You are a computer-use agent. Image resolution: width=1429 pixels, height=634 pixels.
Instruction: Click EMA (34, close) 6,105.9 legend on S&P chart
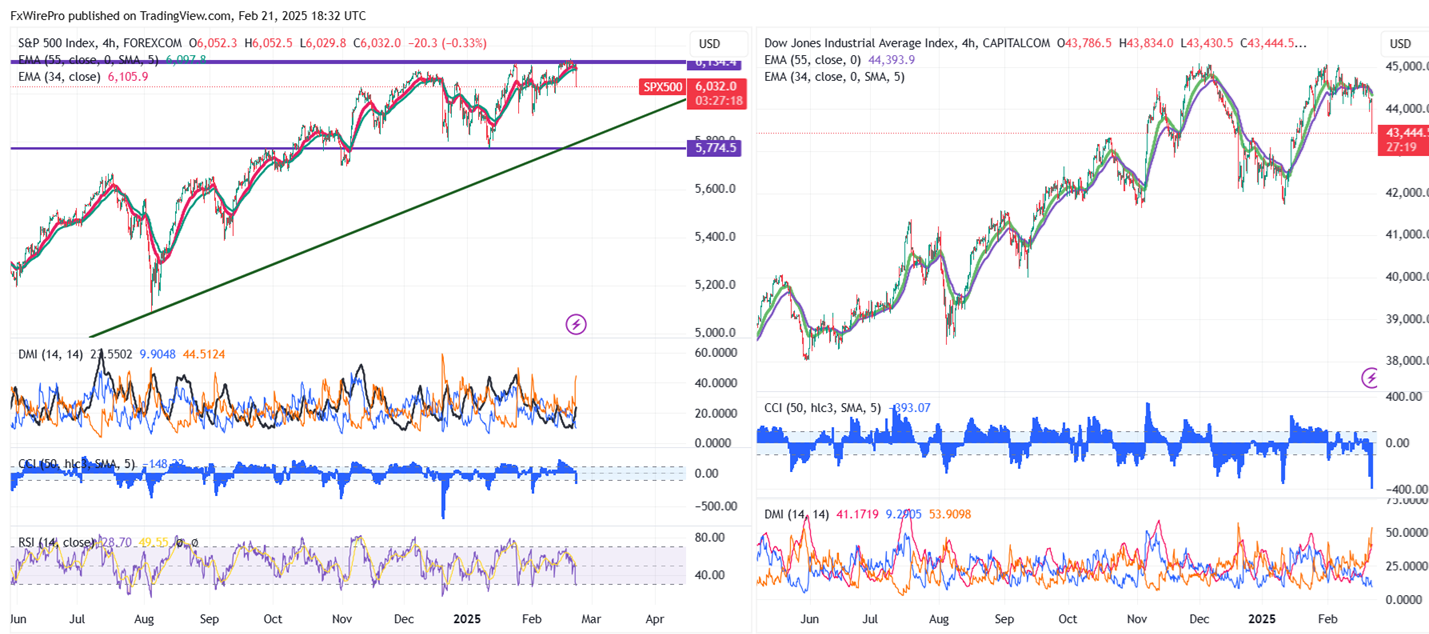coord(83,76)
